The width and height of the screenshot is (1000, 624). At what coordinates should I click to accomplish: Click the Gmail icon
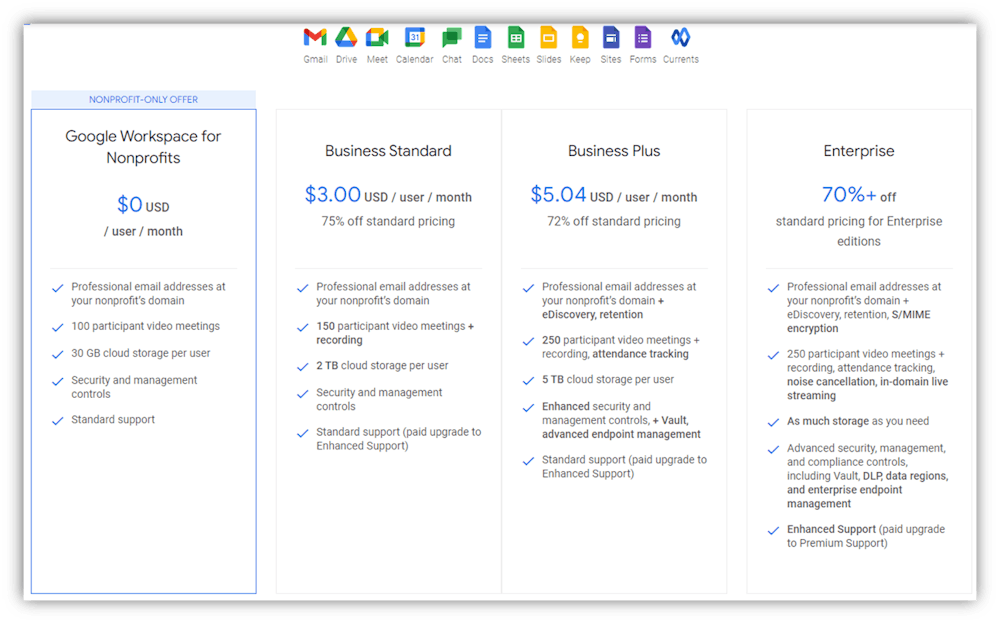315,38
